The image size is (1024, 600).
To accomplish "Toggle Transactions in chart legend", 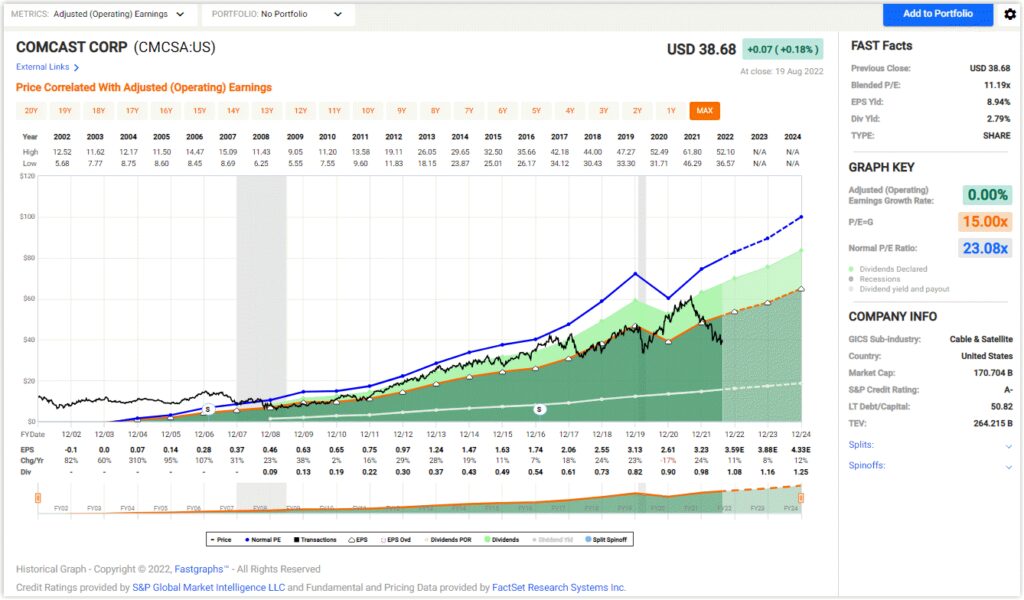I will 315,540.
